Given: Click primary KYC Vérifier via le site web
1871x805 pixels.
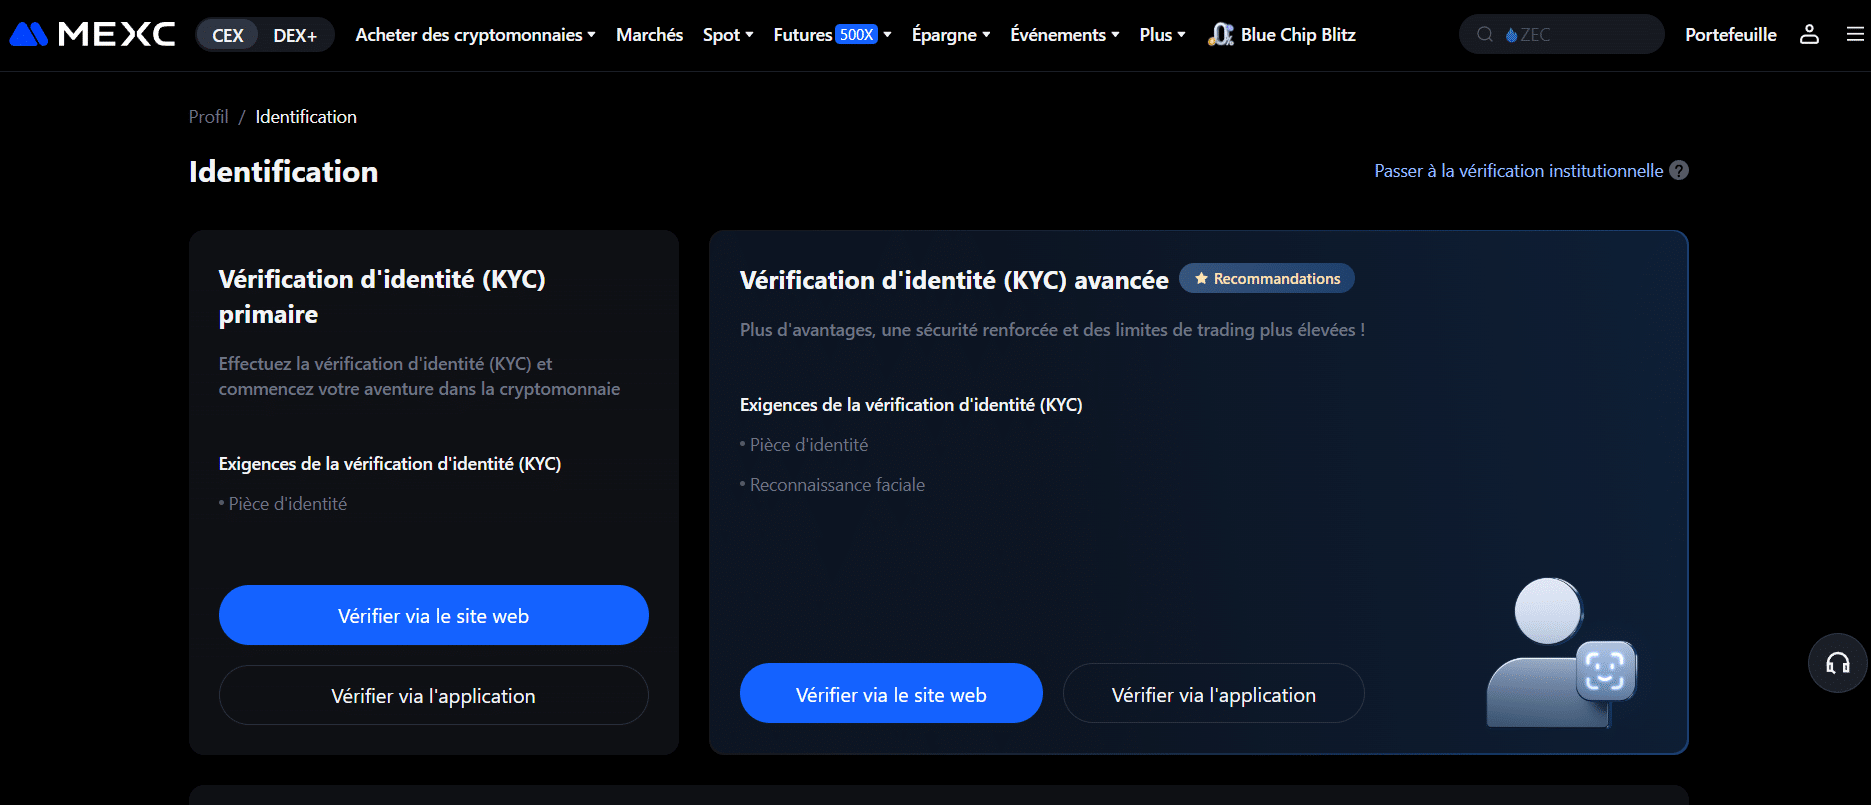Looking at the screenshot, I should (x=433, y=615).
